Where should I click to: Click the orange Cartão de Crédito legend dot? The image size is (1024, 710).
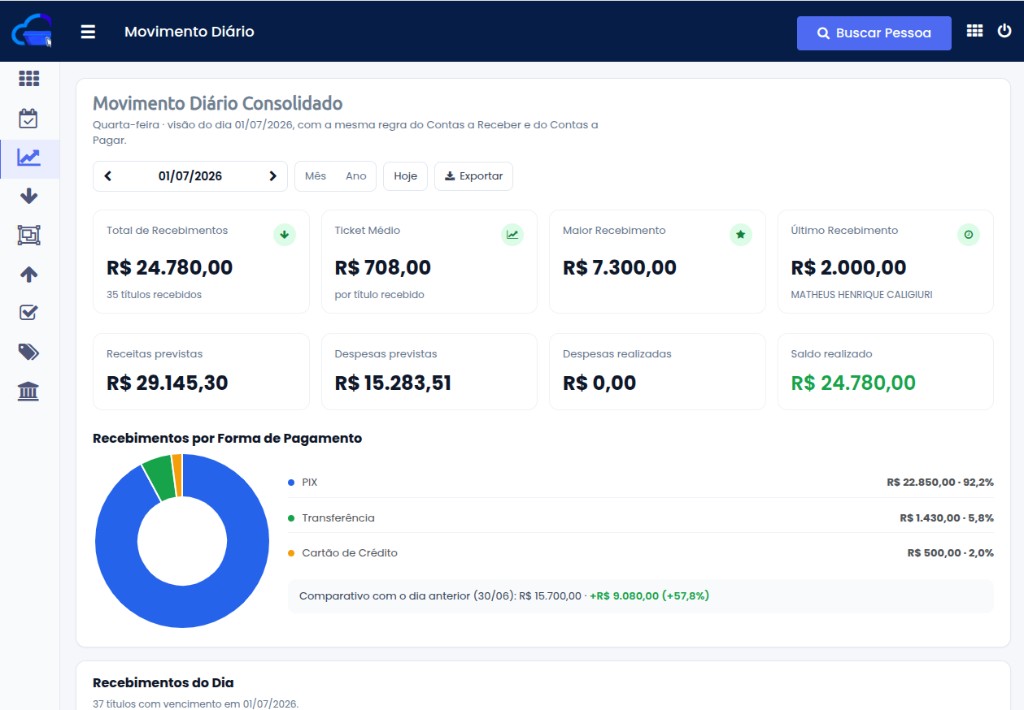291,553
